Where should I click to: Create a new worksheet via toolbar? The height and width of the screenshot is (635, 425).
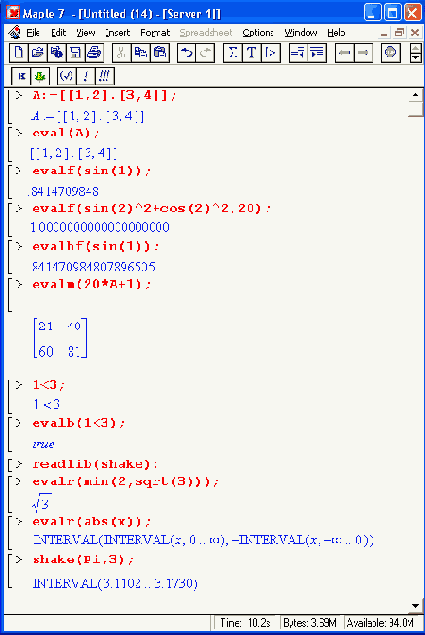click(x=19, y=53)
